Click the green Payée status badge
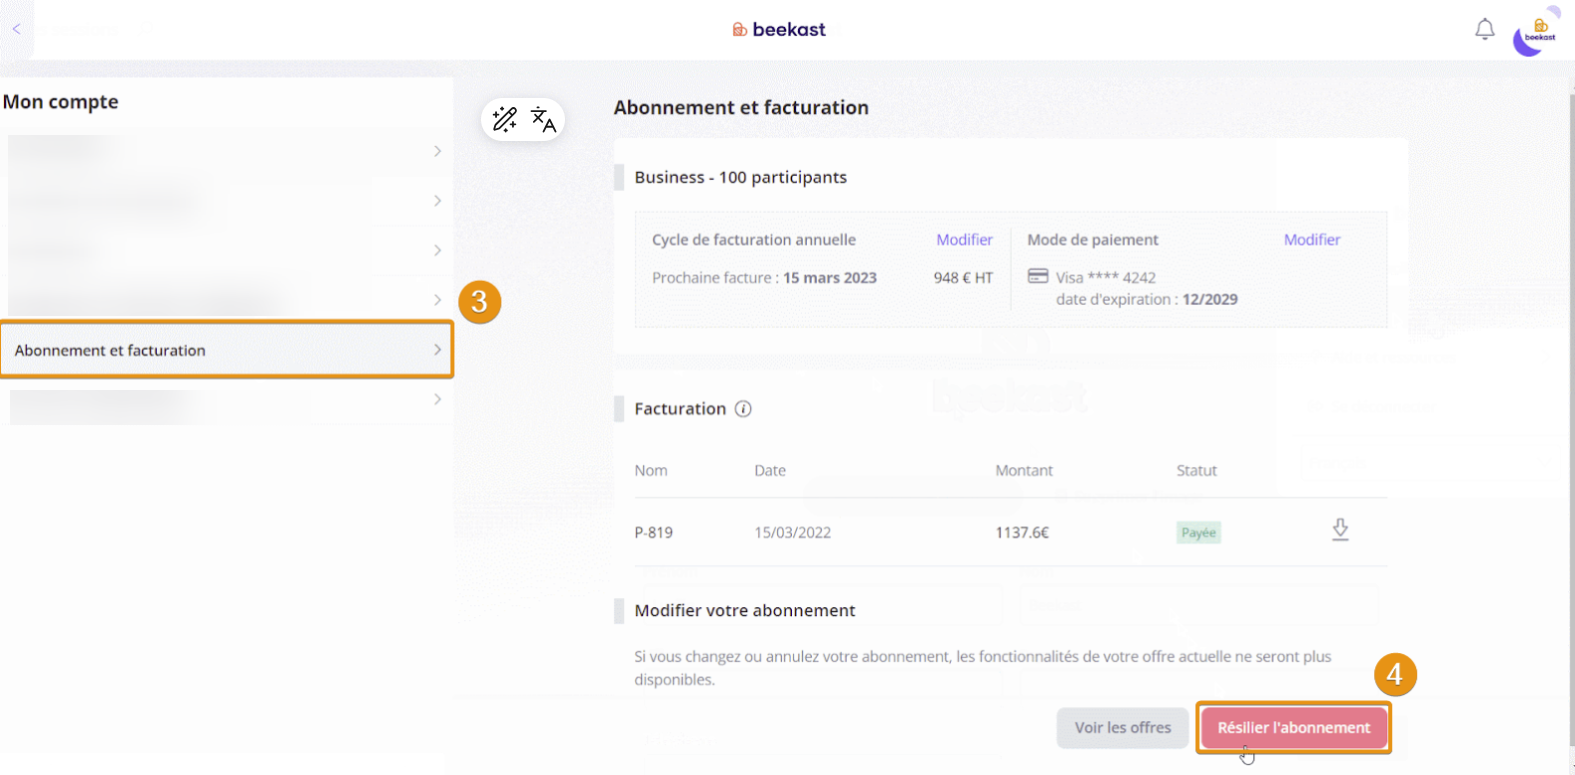Image resolution: width=1575 pixels, height=775 pixels. tap(1198, 533)
